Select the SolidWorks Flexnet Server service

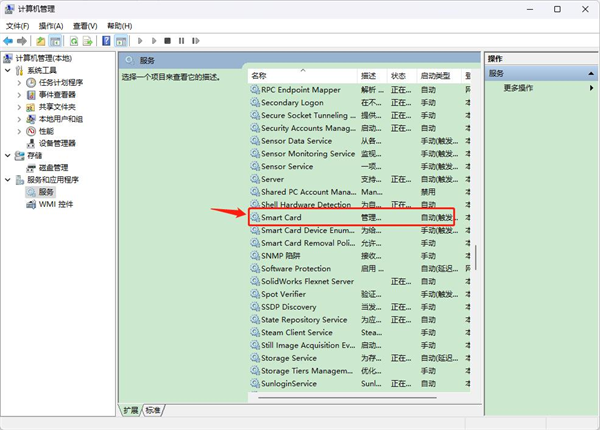point(359,281)
